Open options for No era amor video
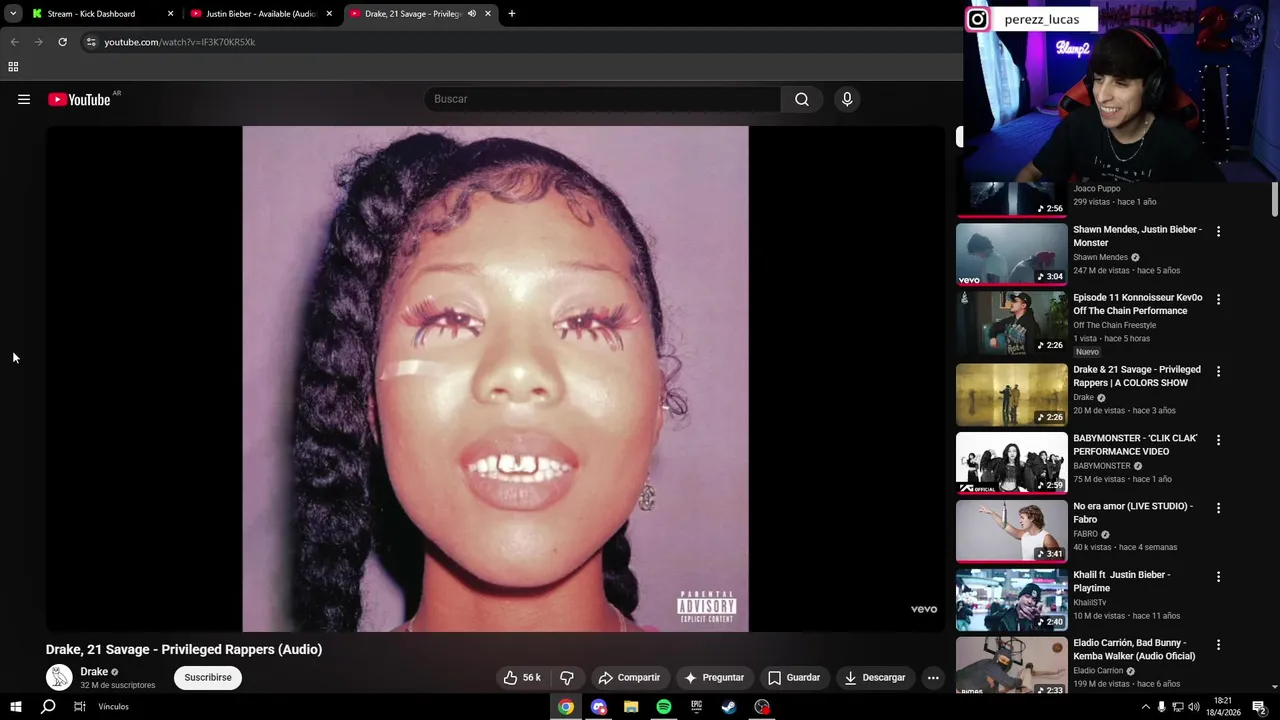This screenshot has height=720, width=1280. click(1218, 508)
